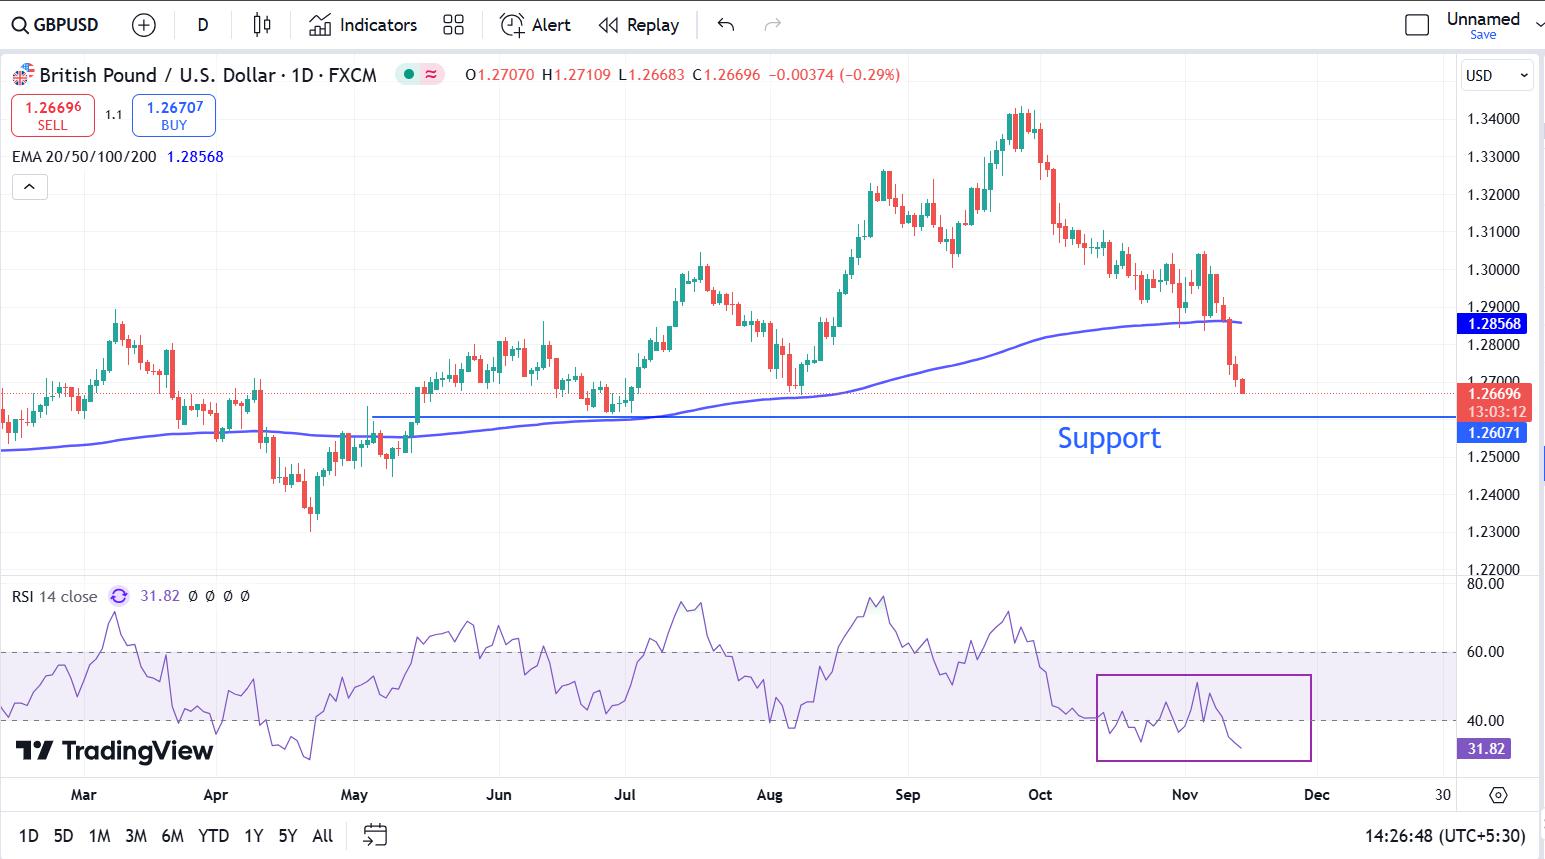
Task: Open the Indicators dialog
Action: tap(363, 25)
